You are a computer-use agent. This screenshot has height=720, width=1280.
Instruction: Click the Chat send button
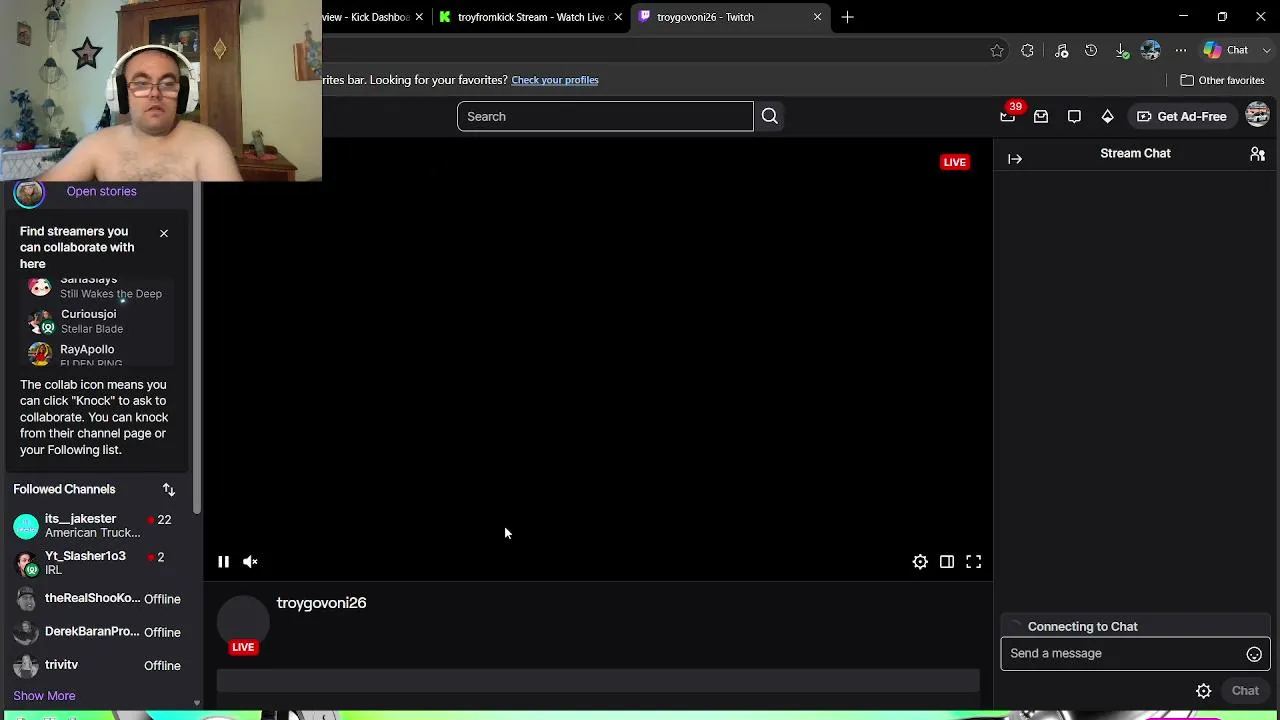pos(1245,691)
